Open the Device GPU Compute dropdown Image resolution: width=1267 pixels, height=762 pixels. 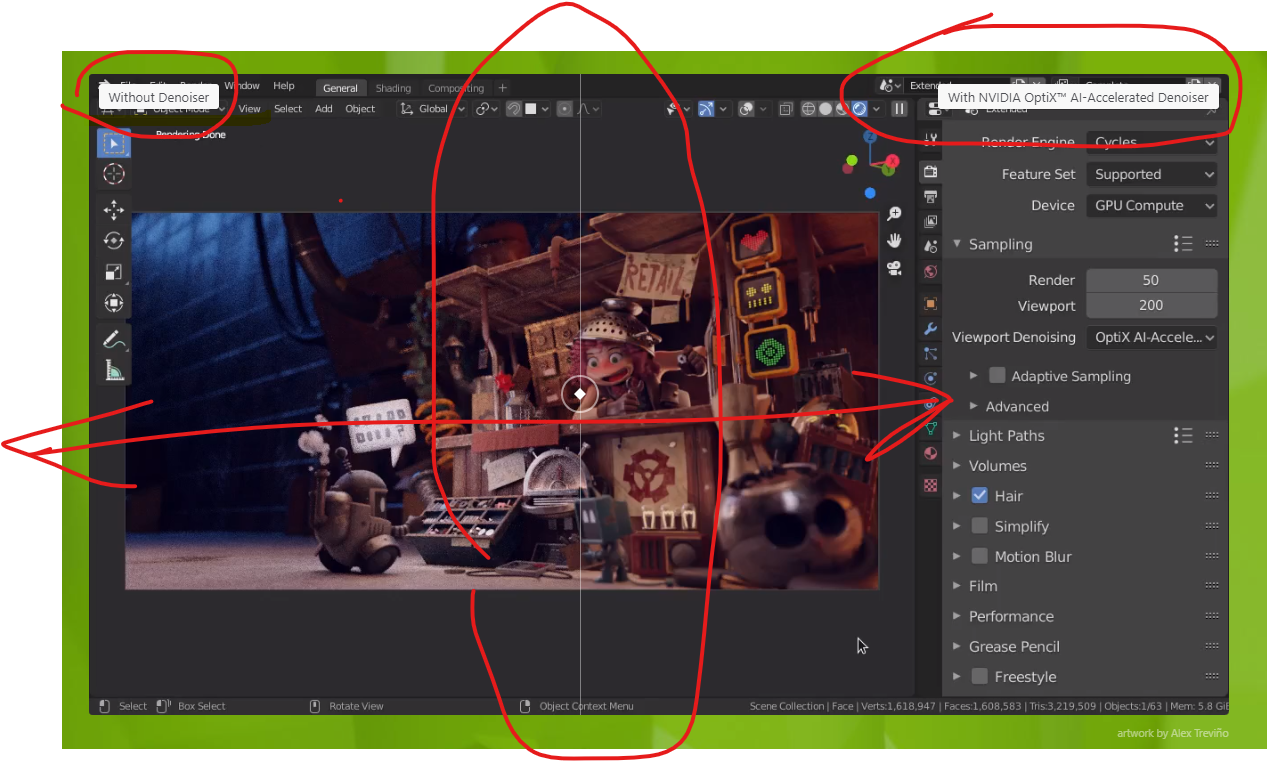point(1152,205)
